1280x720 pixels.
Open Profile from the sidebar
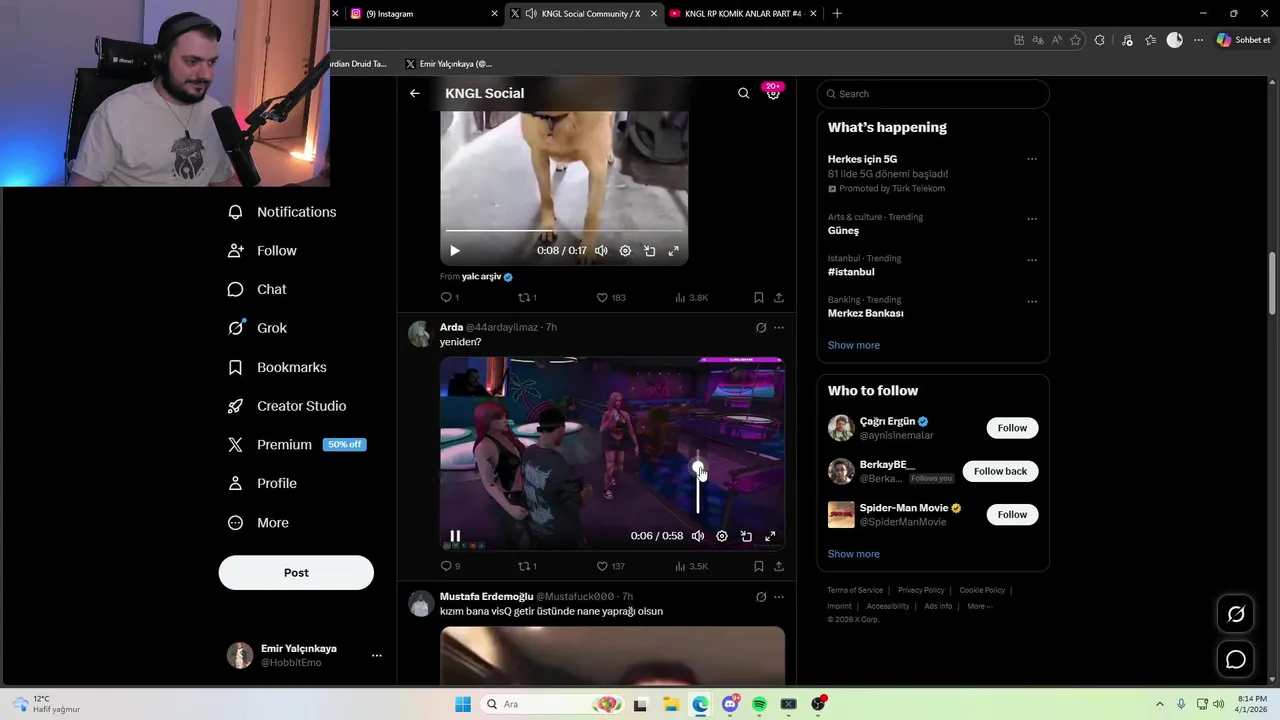pyautogui.click(x=263, y=483)
